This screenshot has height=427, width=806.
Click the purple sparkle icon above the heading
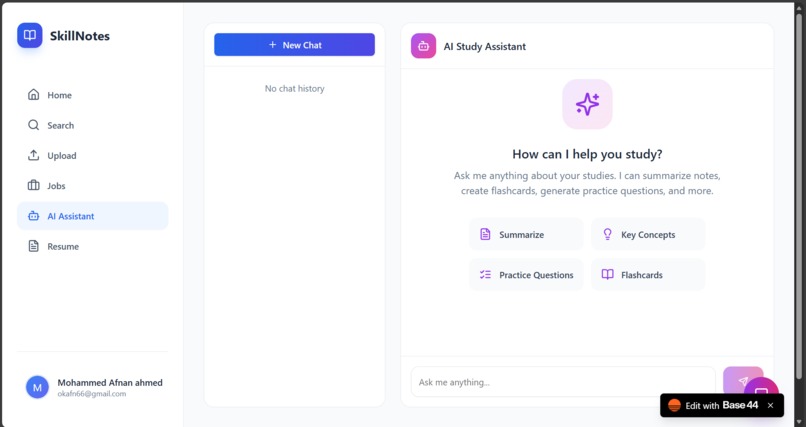click(x=587, y=104)
